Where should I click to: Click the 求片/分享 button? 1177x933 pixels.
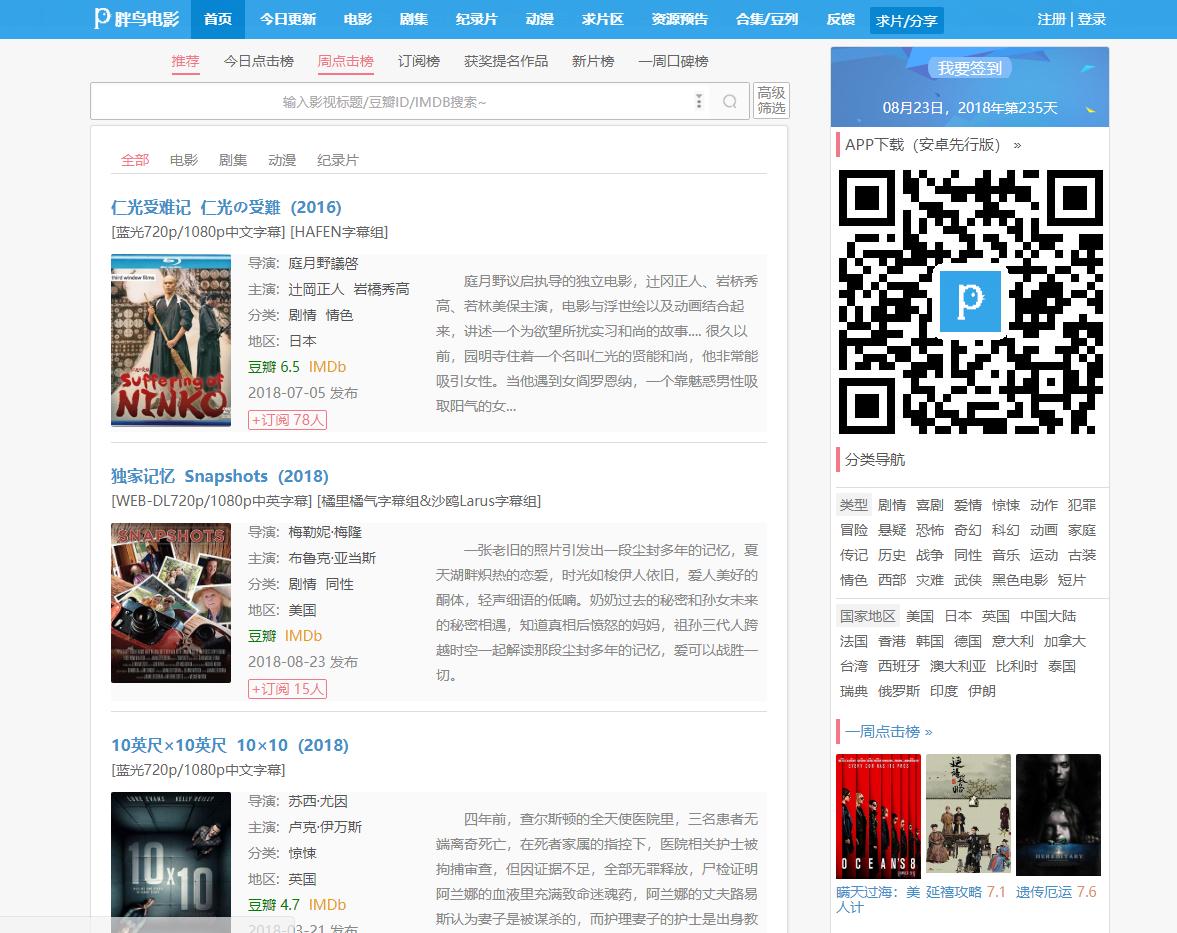(907, 20)
